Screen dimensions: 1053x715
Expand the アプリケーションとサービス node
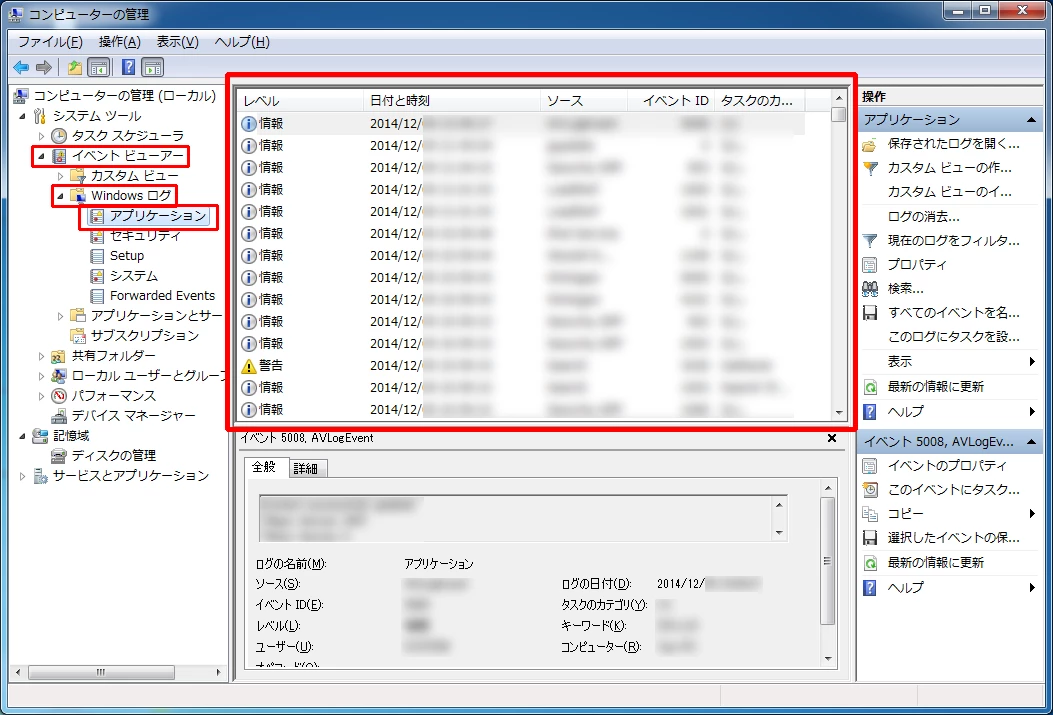tap(60, 316)
